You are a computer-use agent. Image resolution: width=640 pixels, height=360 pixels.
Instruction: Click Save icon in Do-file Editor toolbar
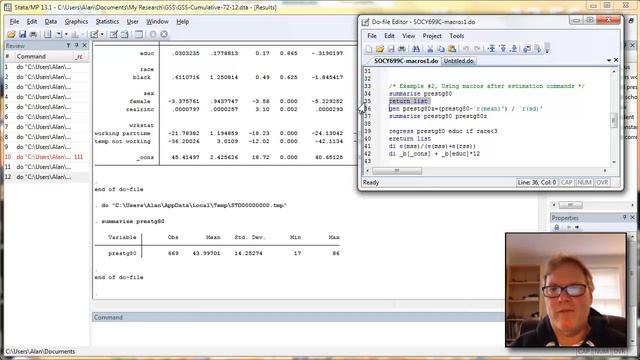[x=391, y=49]
